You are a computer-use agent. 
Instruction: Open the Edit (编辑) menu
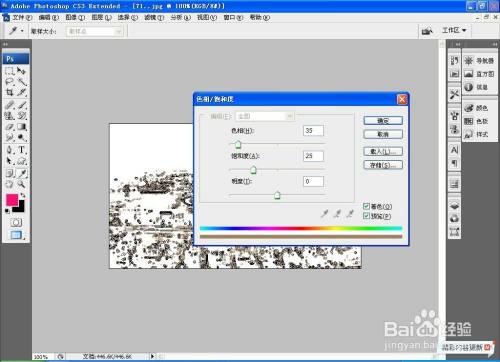[49, 17]
